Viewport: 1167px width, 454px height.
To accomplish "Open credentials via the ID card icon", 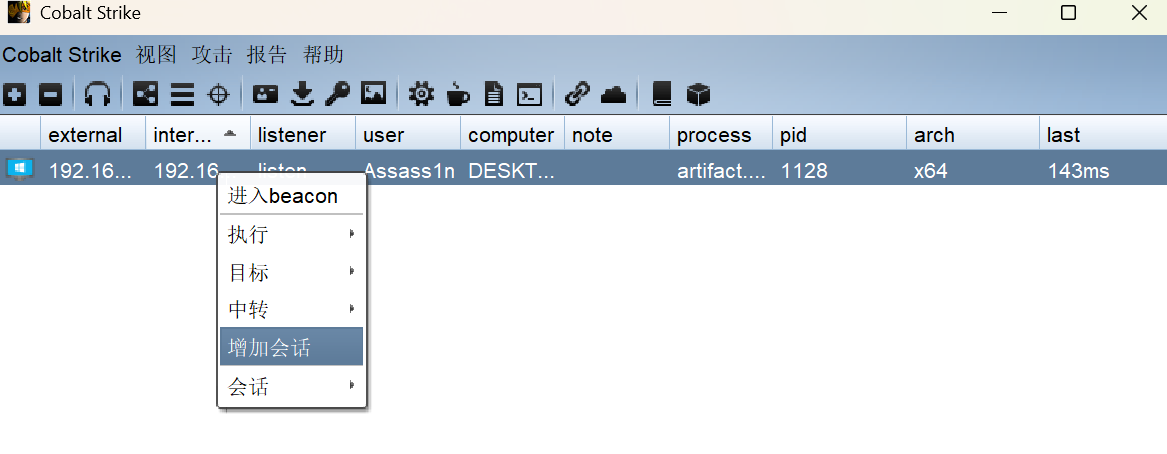I will (265, 95).
